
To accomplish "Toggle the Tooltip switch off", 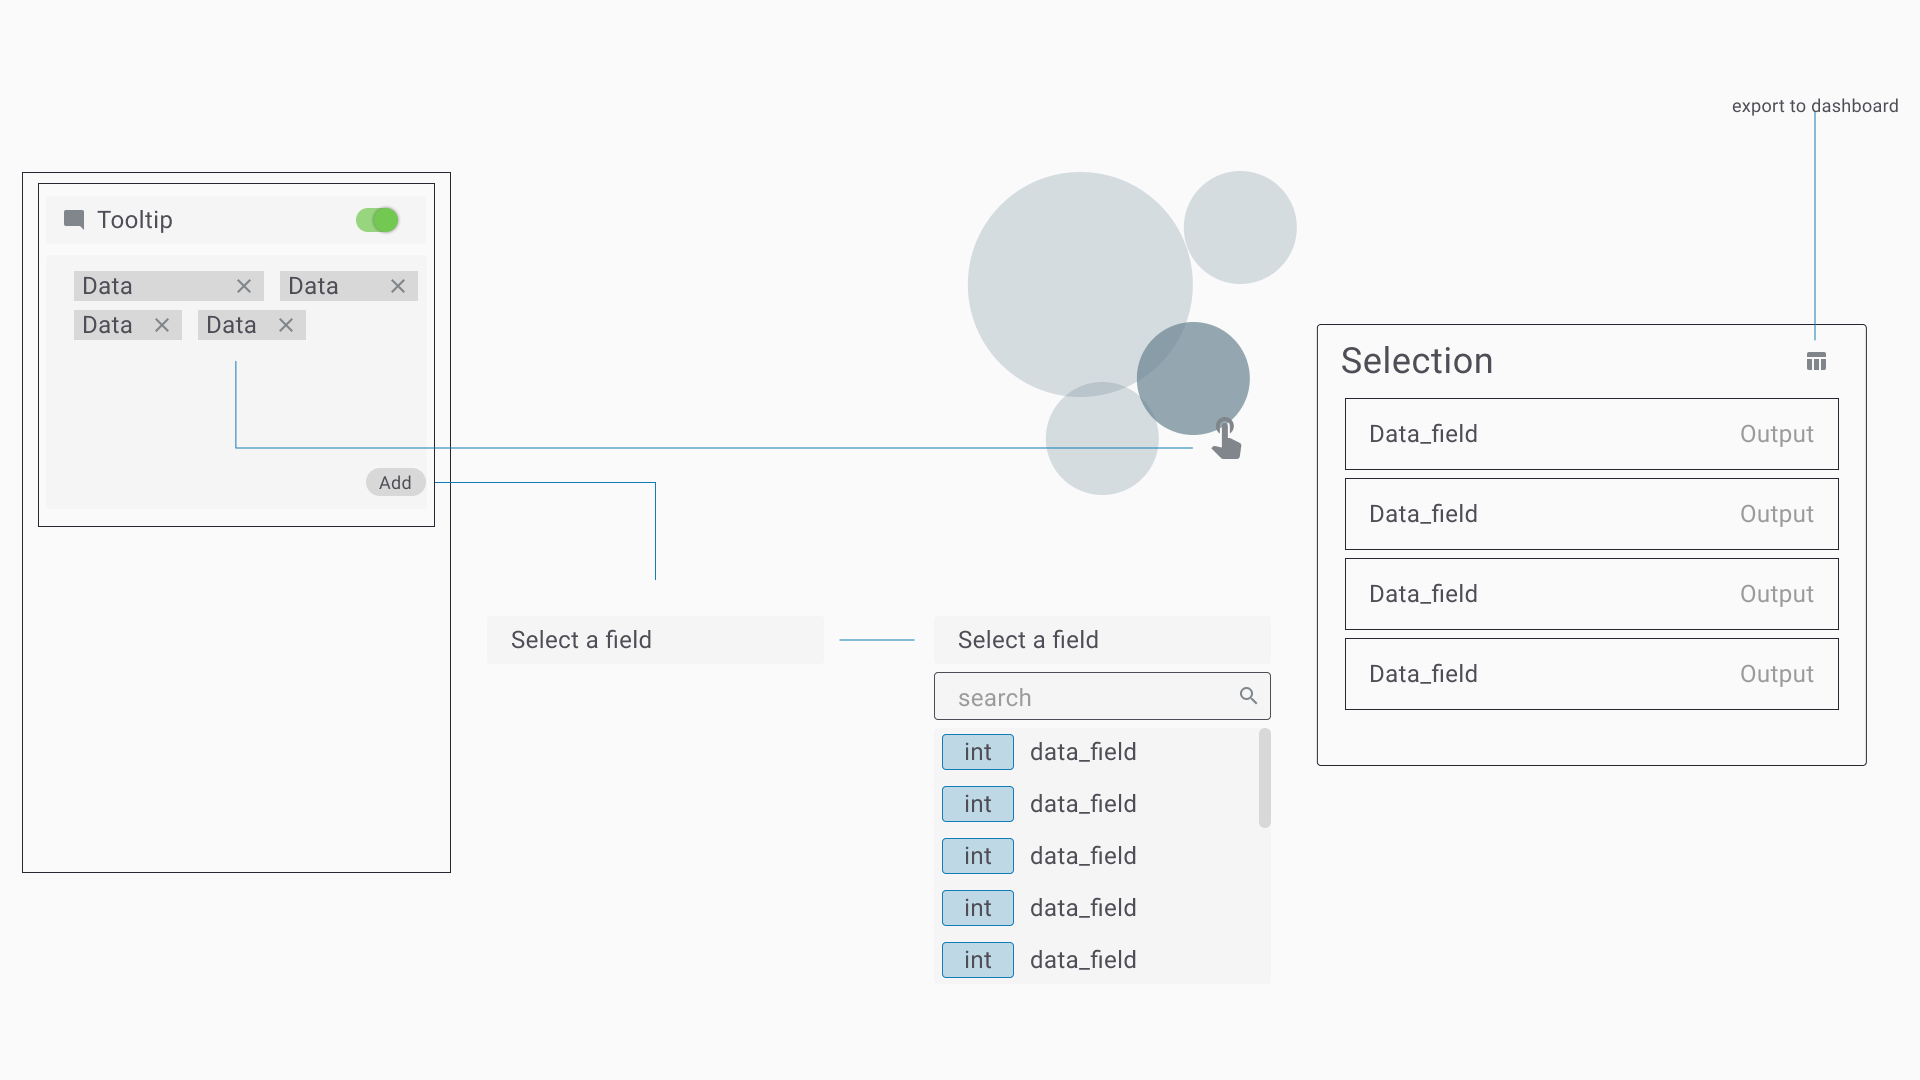I will pos(377,220).
